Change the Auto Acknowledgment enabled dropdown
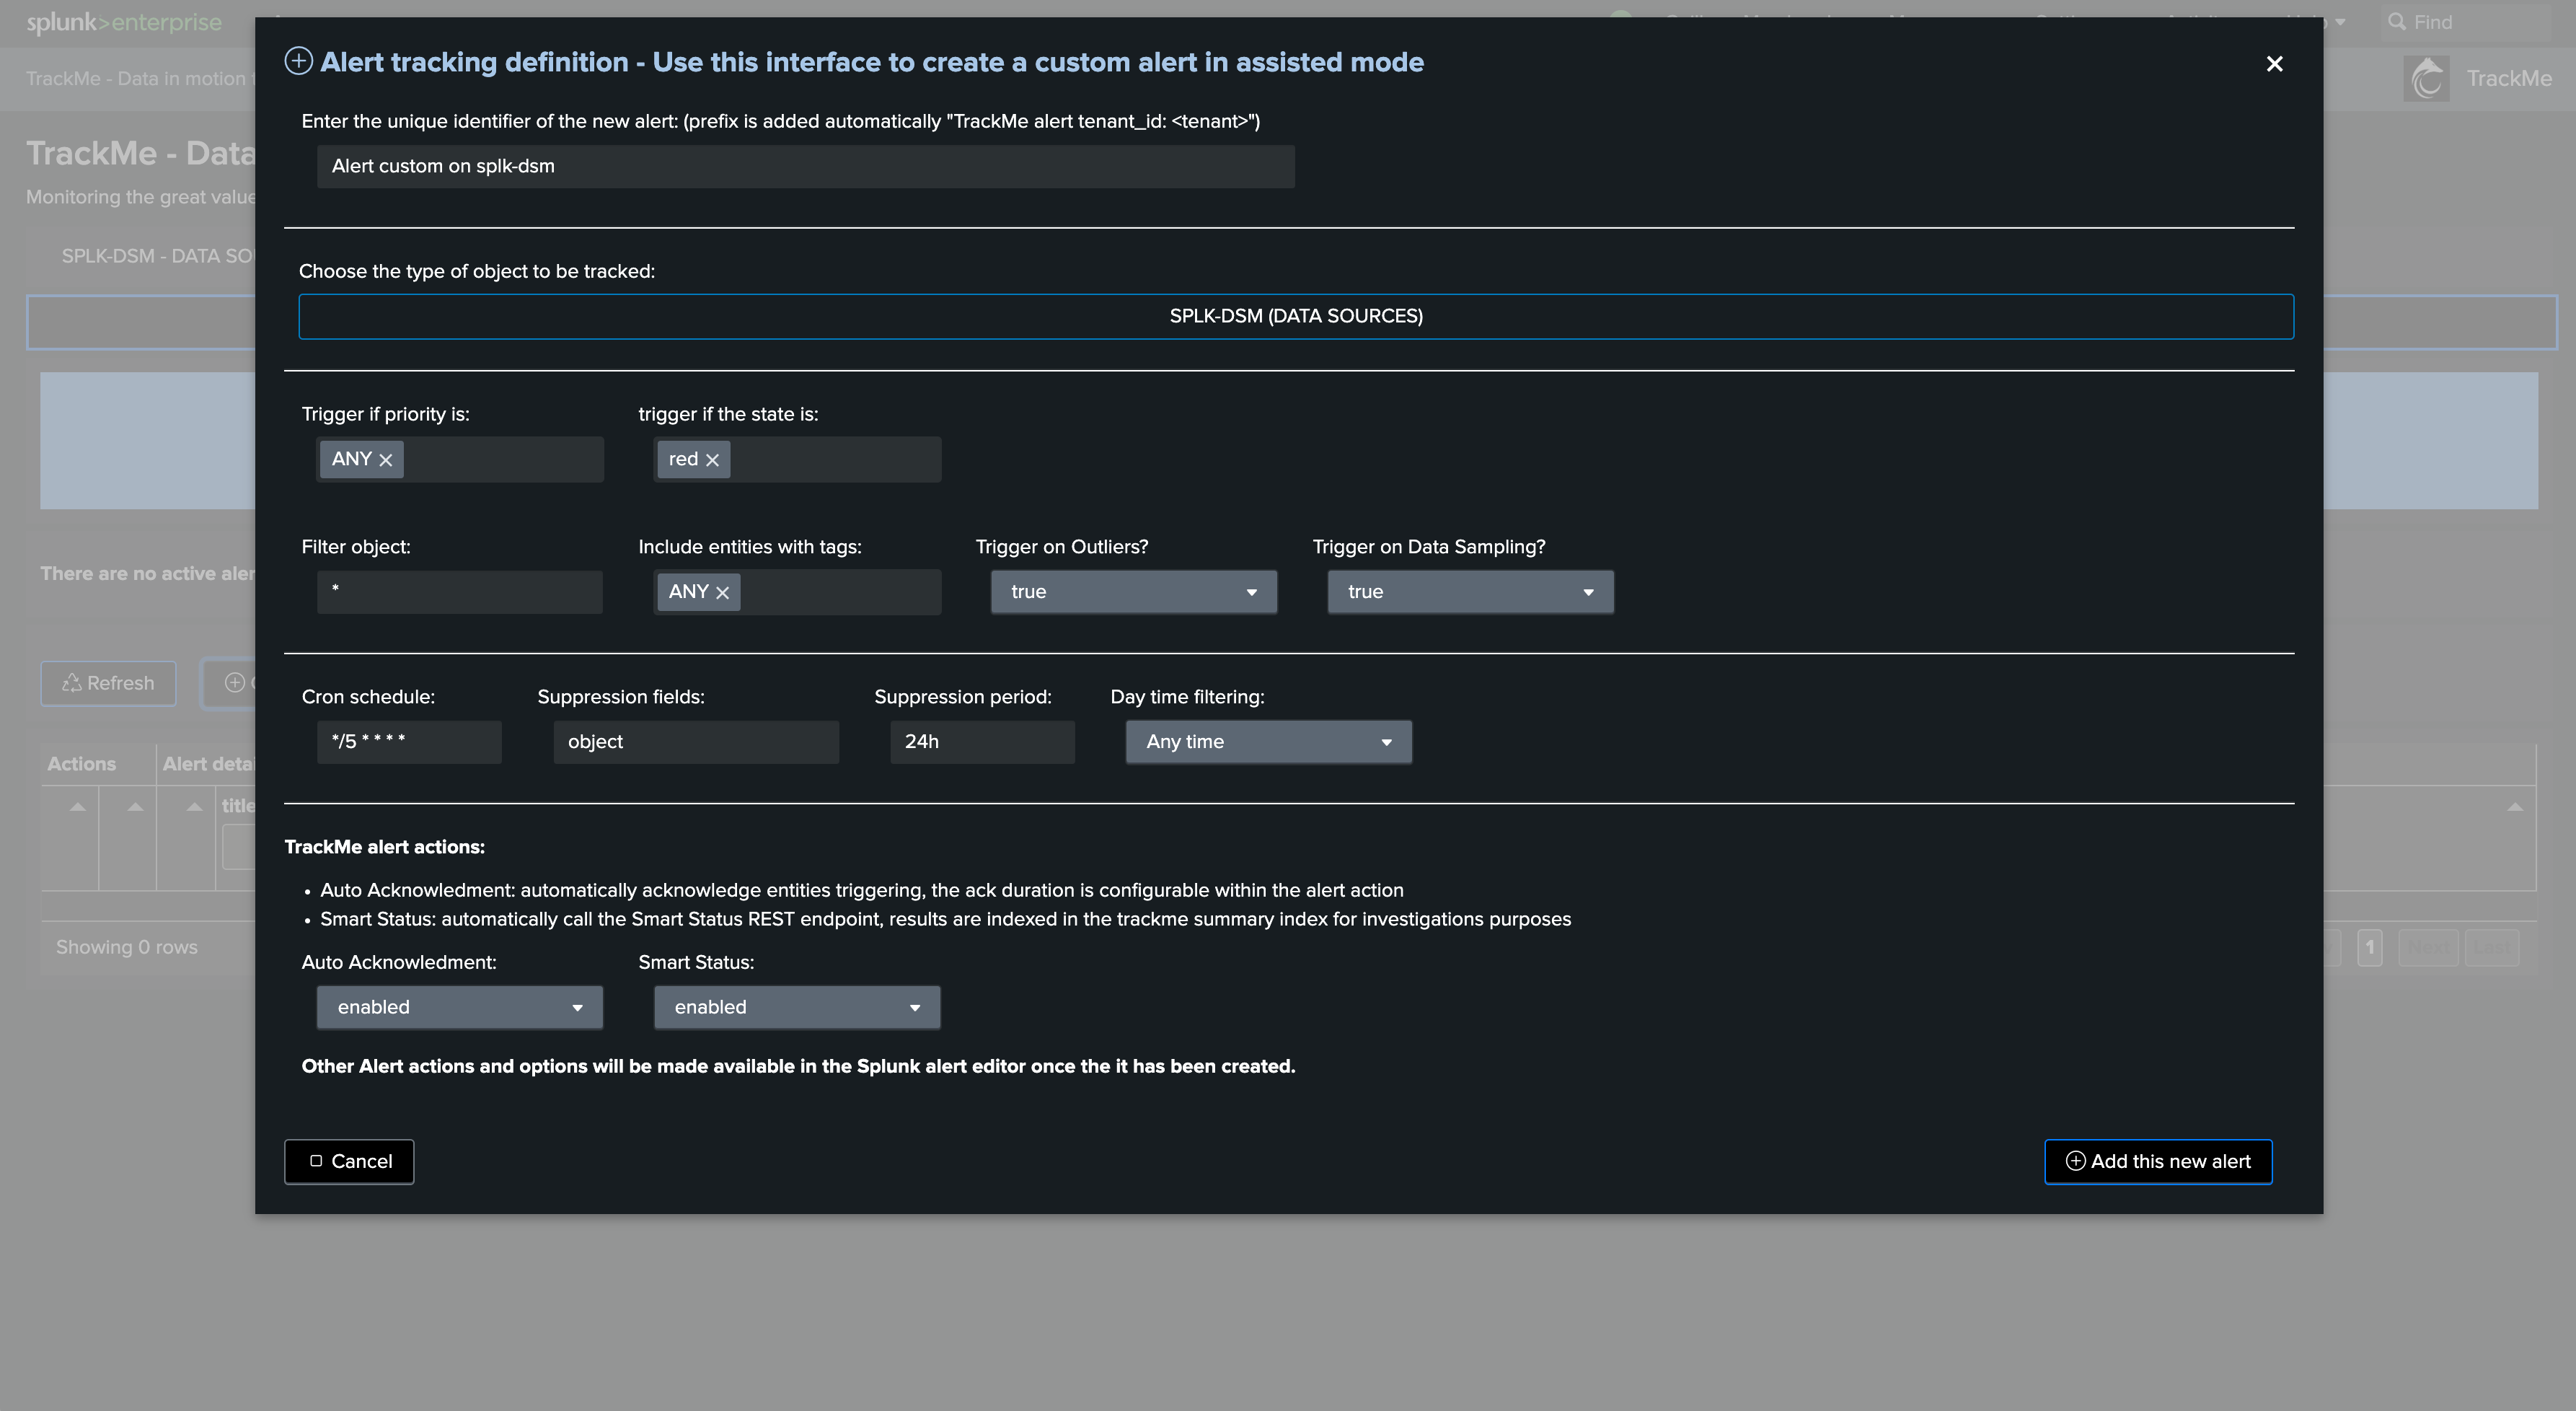The image size is (2576, 1411). click(x=459, y=1007)
